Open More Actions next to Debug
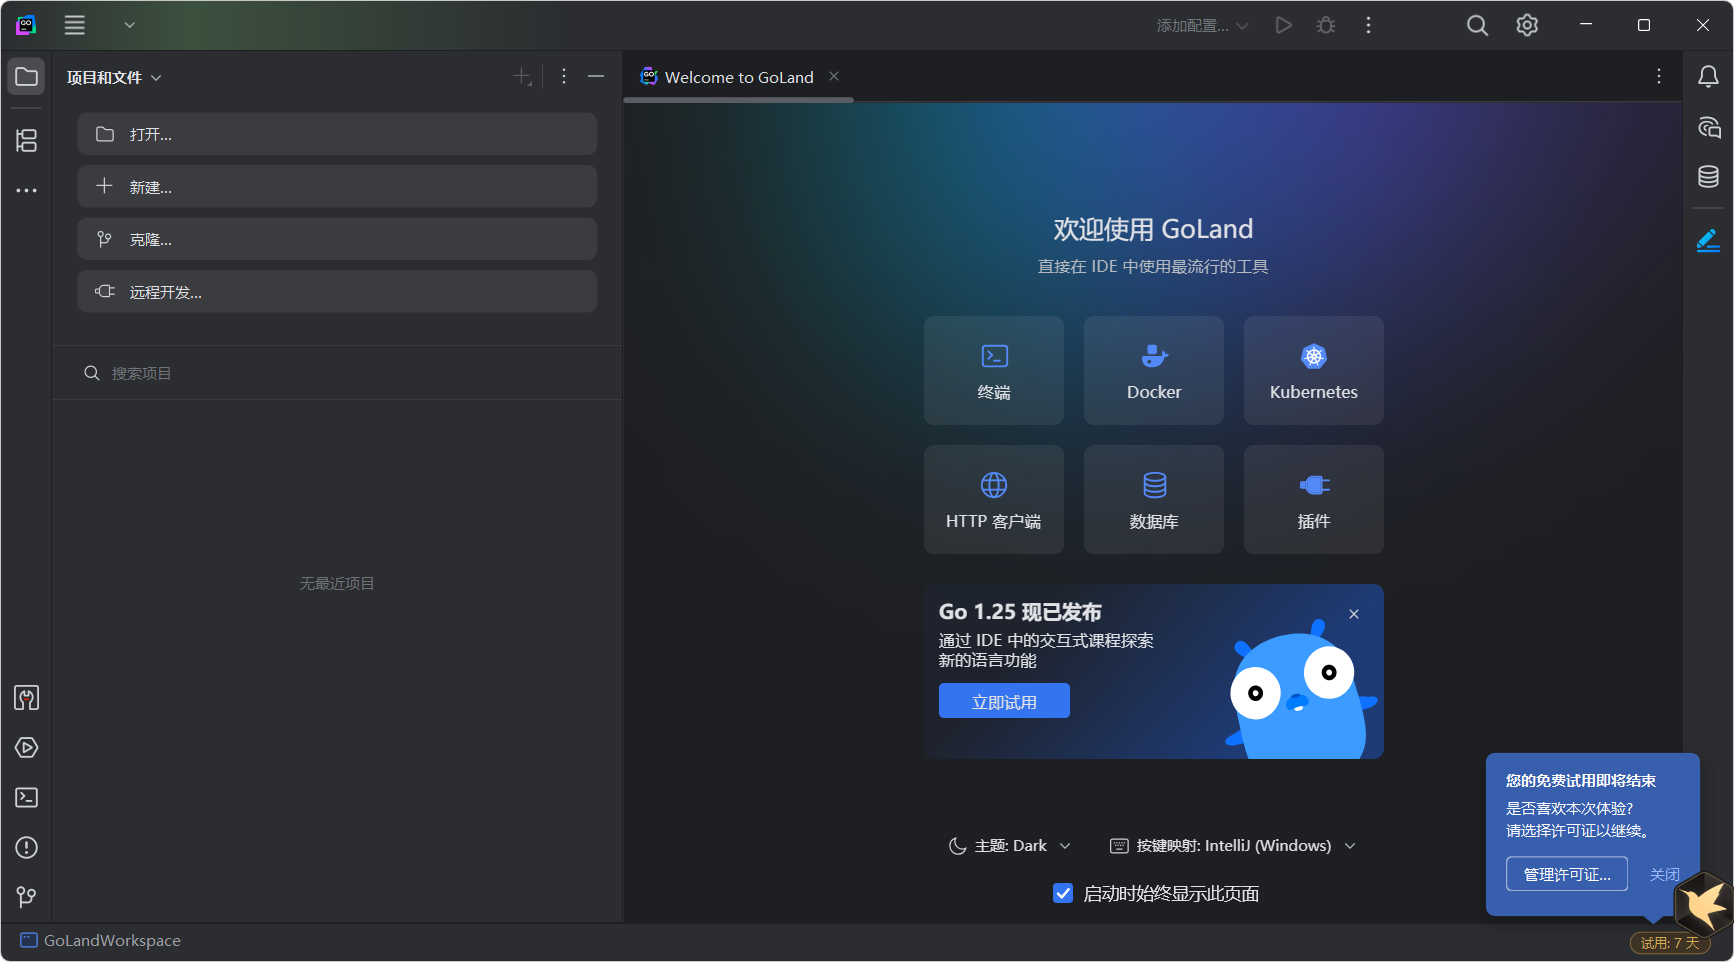Viewport: 1734px width, 962px height. coord(1368,25)
